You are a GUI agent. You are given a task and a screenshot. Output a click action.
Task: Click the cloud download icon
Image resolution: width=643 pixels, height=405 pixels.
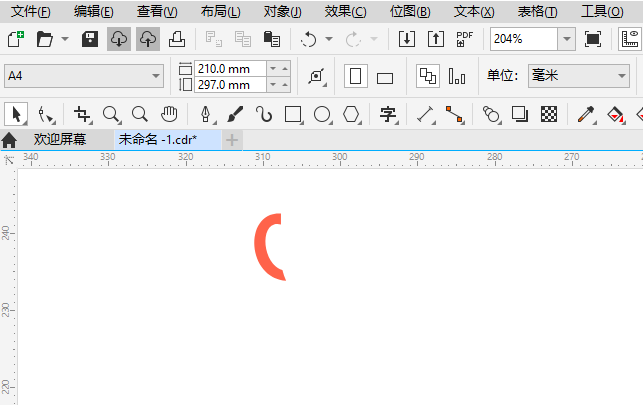pos(119,39)
